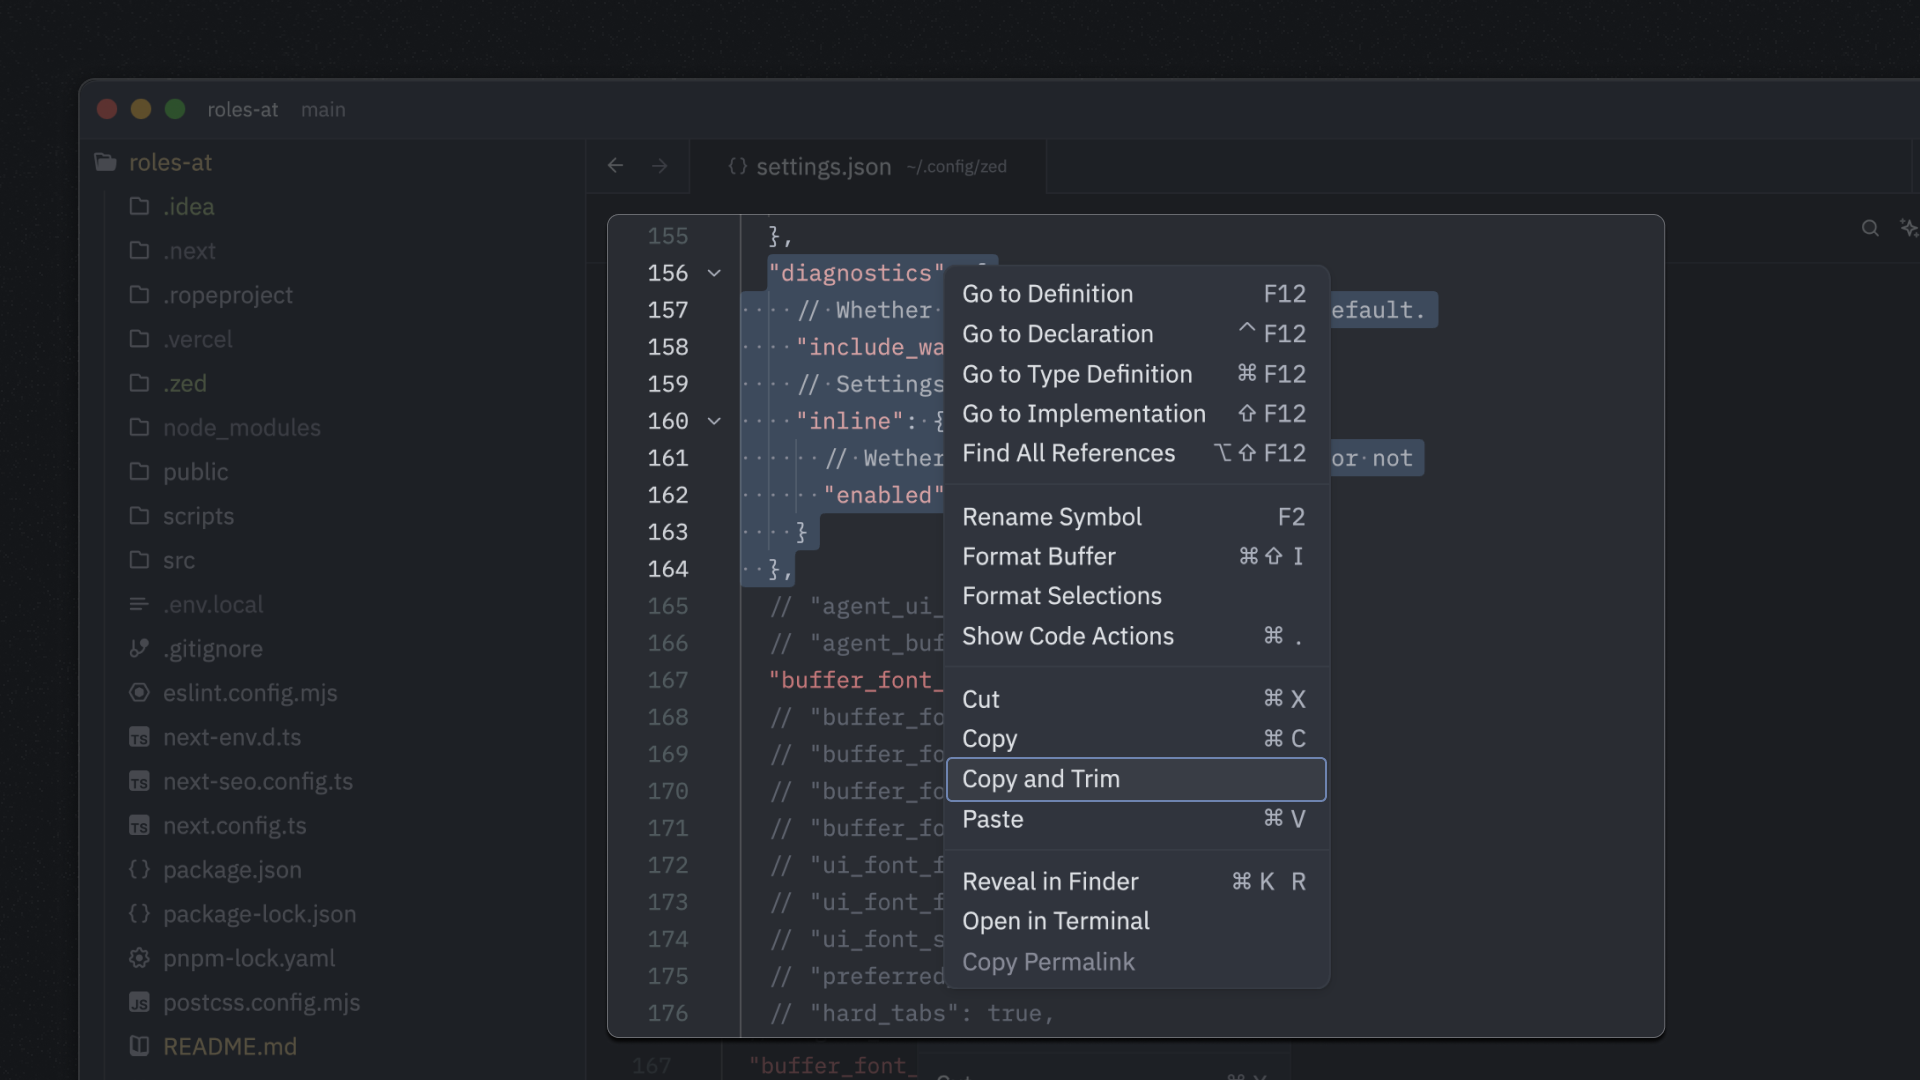Click the gear icon beside pnpm-lock.yaml
Image resolution: width=1920 pixels, height=1080 pixels.
click(x=140, y=958)
